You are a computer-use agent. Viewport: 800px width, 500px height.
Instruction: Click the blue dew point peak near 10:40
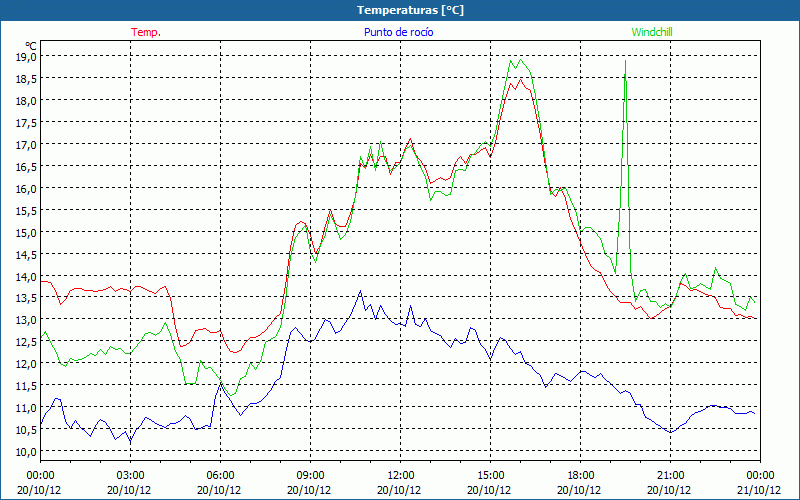(361, 291)
